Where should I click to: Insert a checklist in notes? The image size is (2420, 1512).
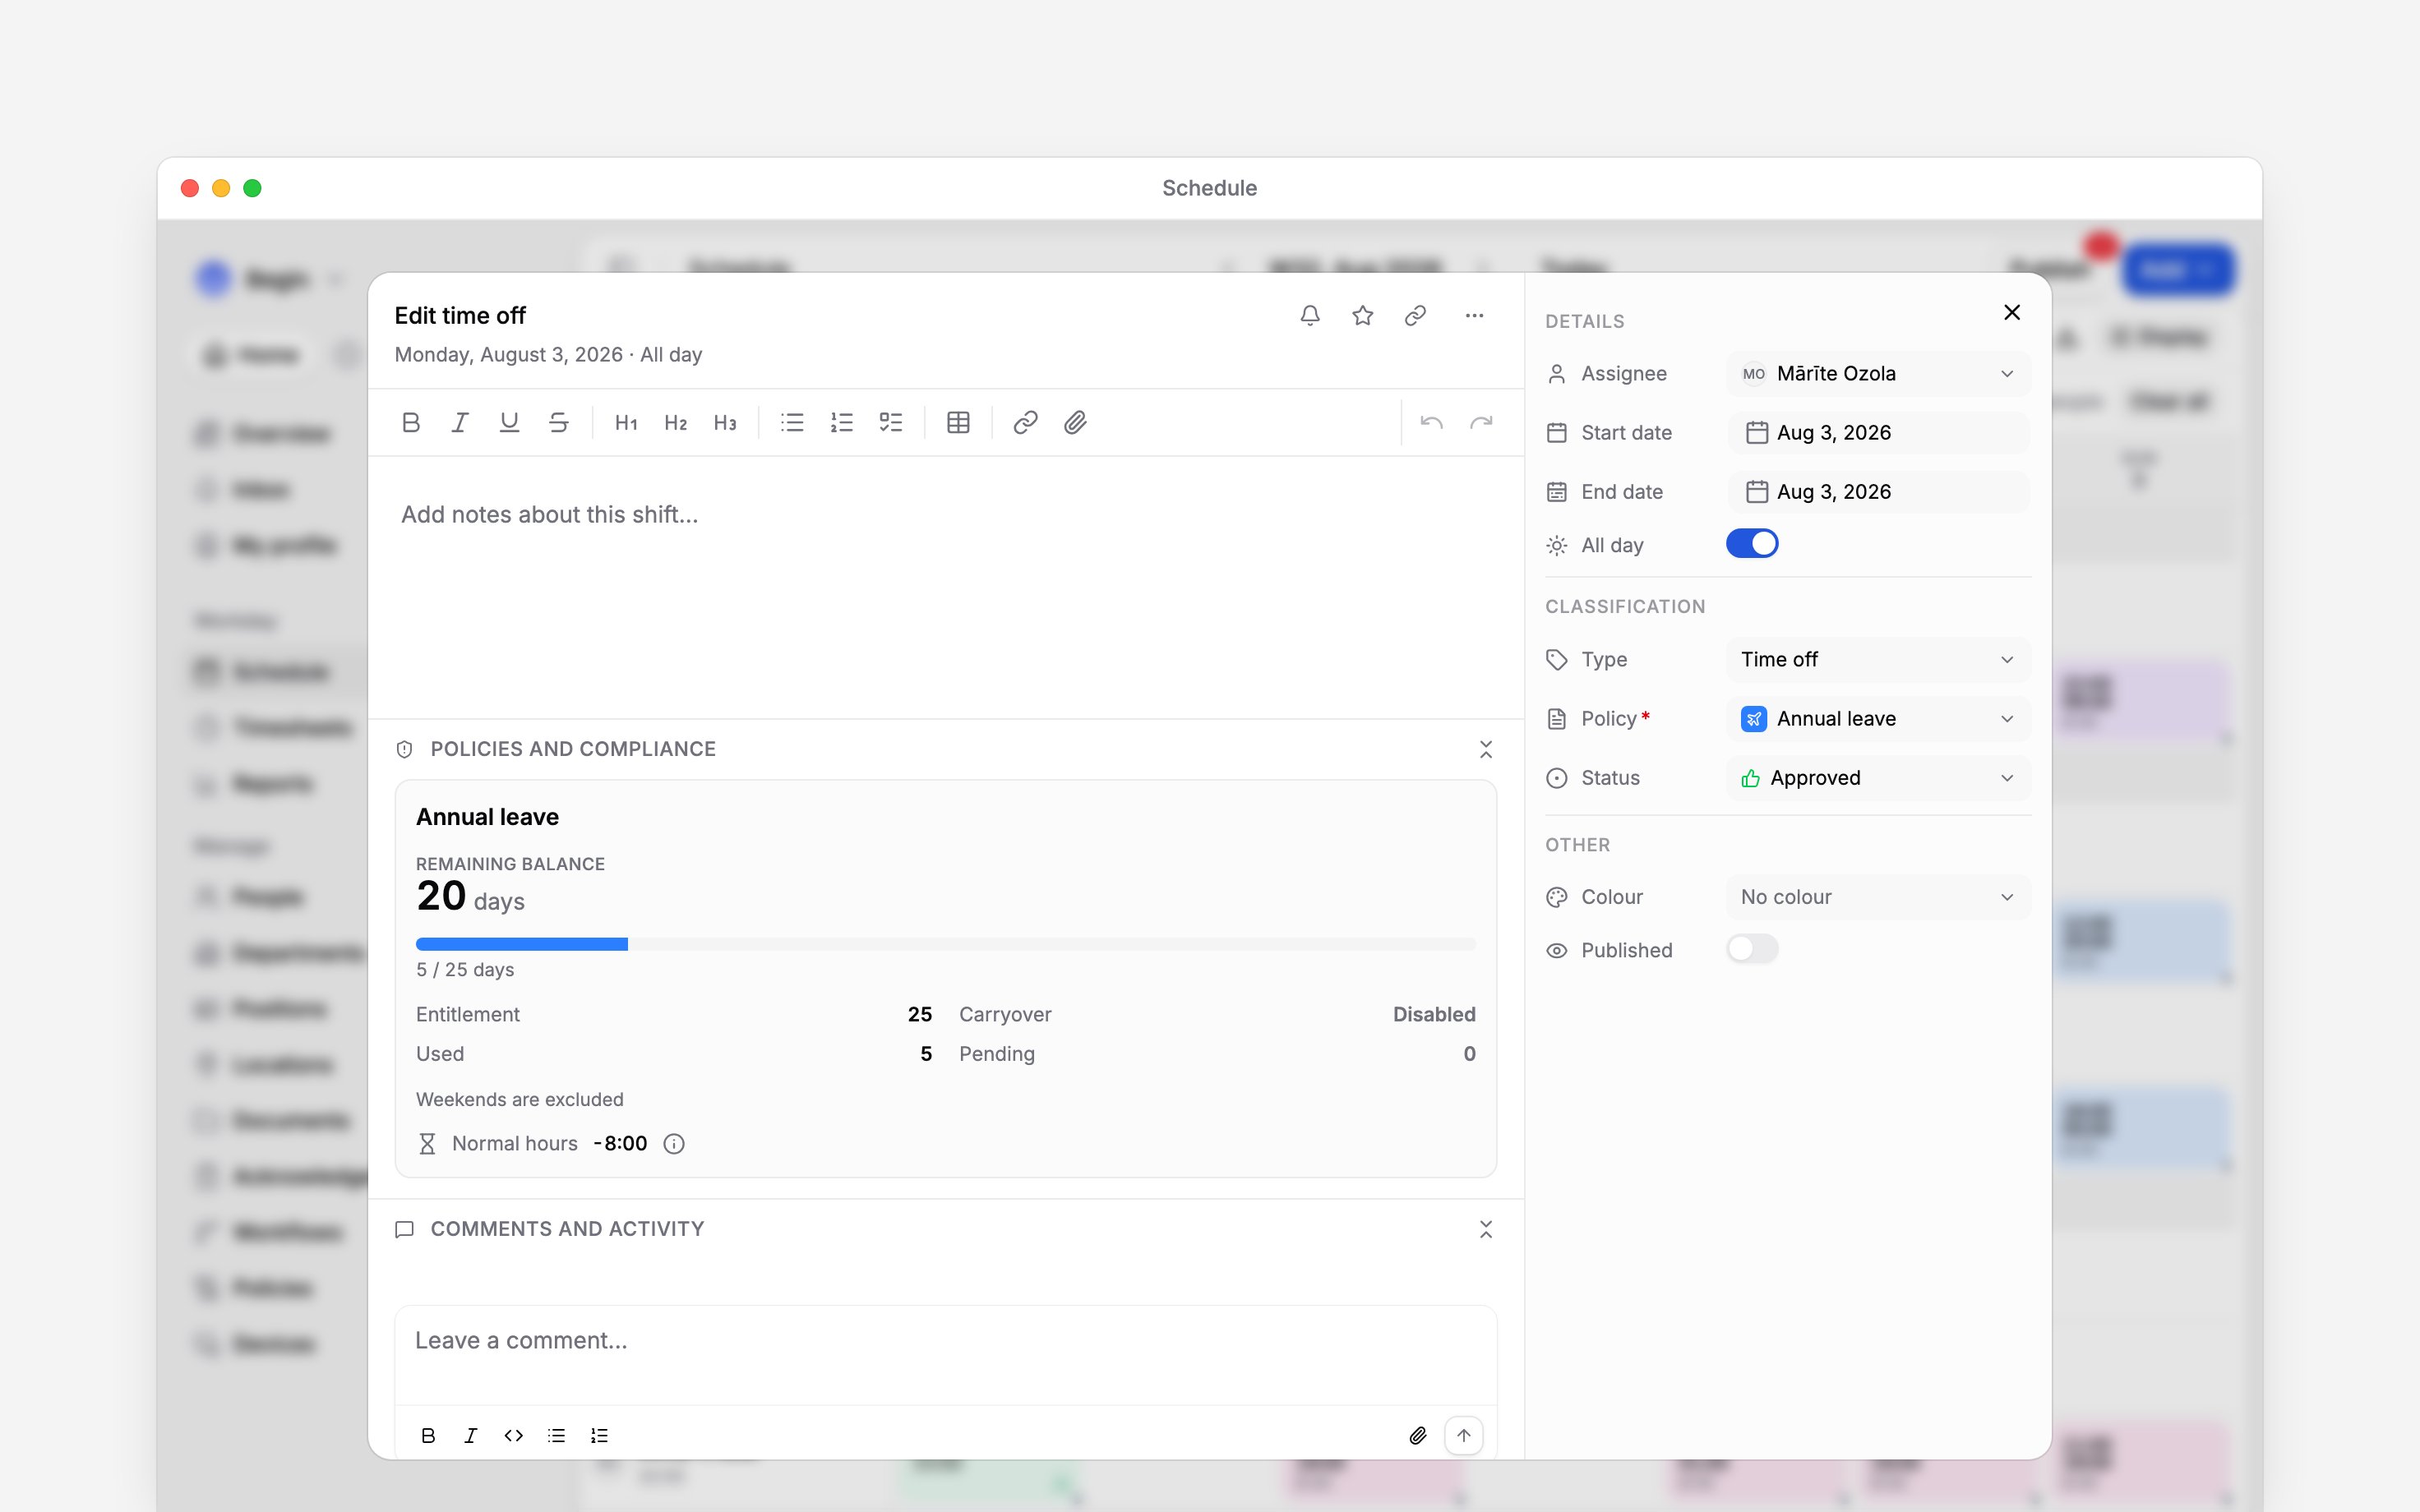point(891,423)
